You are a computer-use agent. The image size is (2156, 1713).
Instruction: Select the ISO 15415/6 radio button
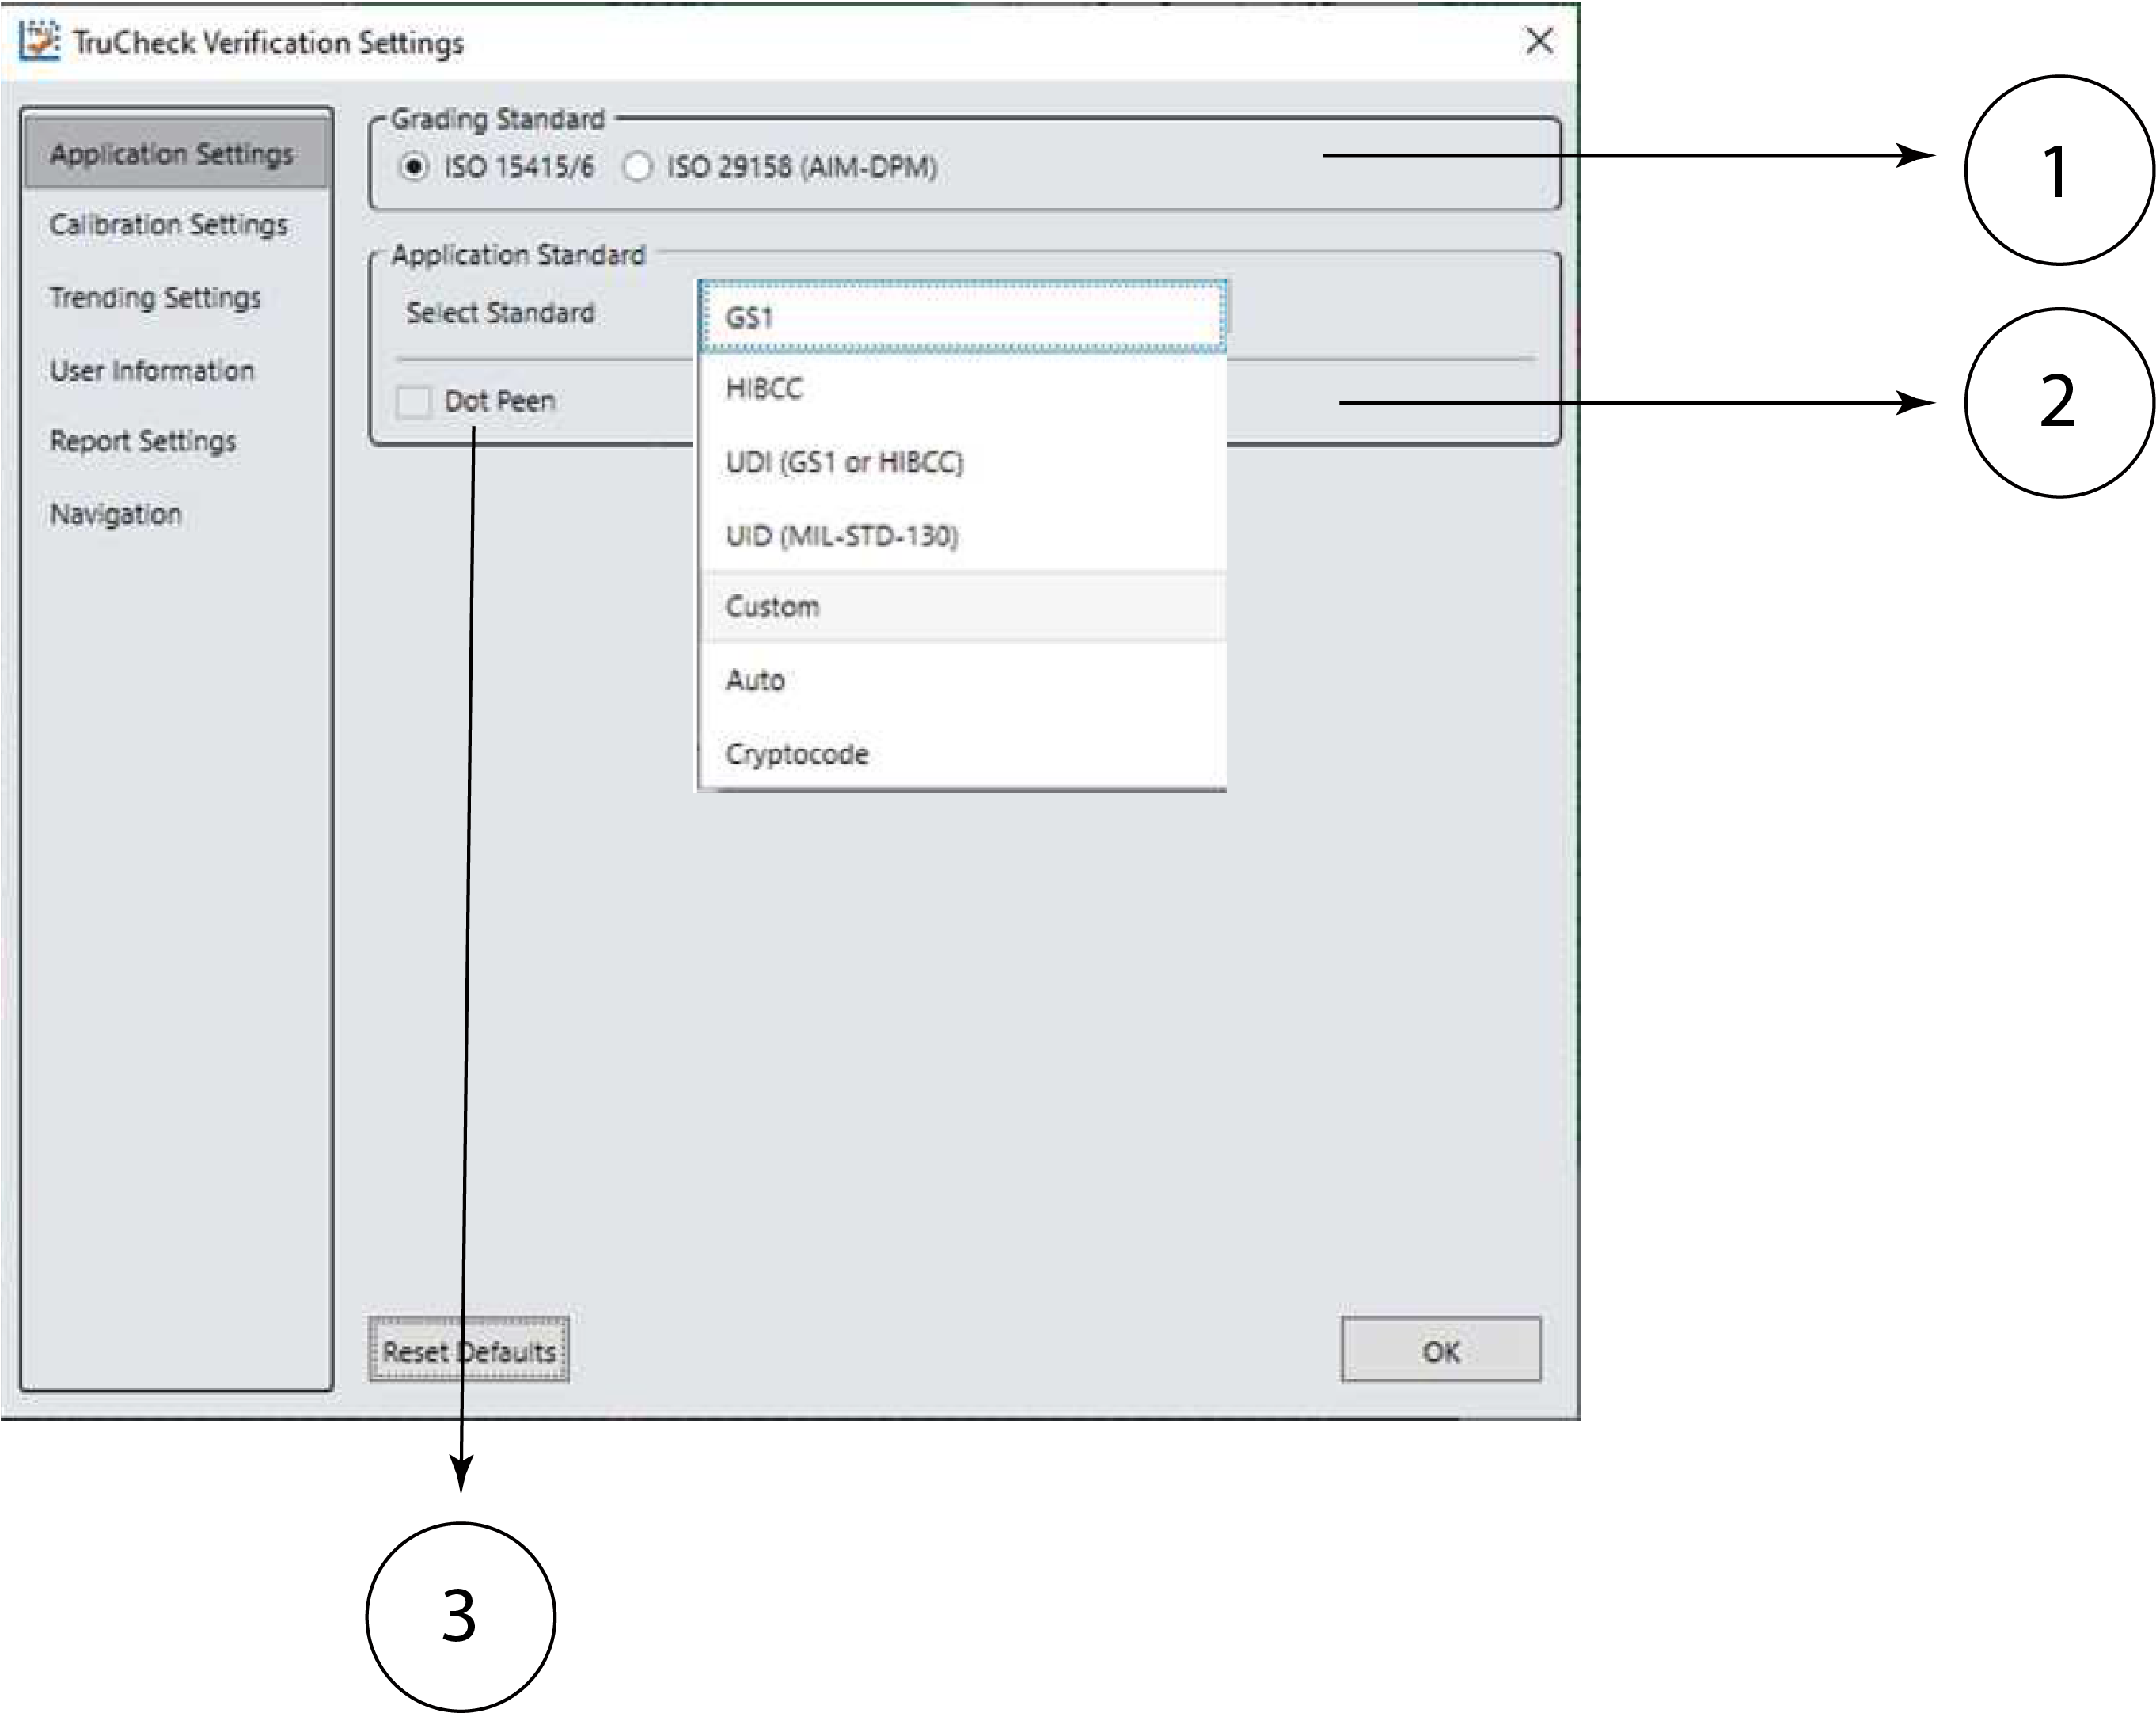(x=413, y=166)
